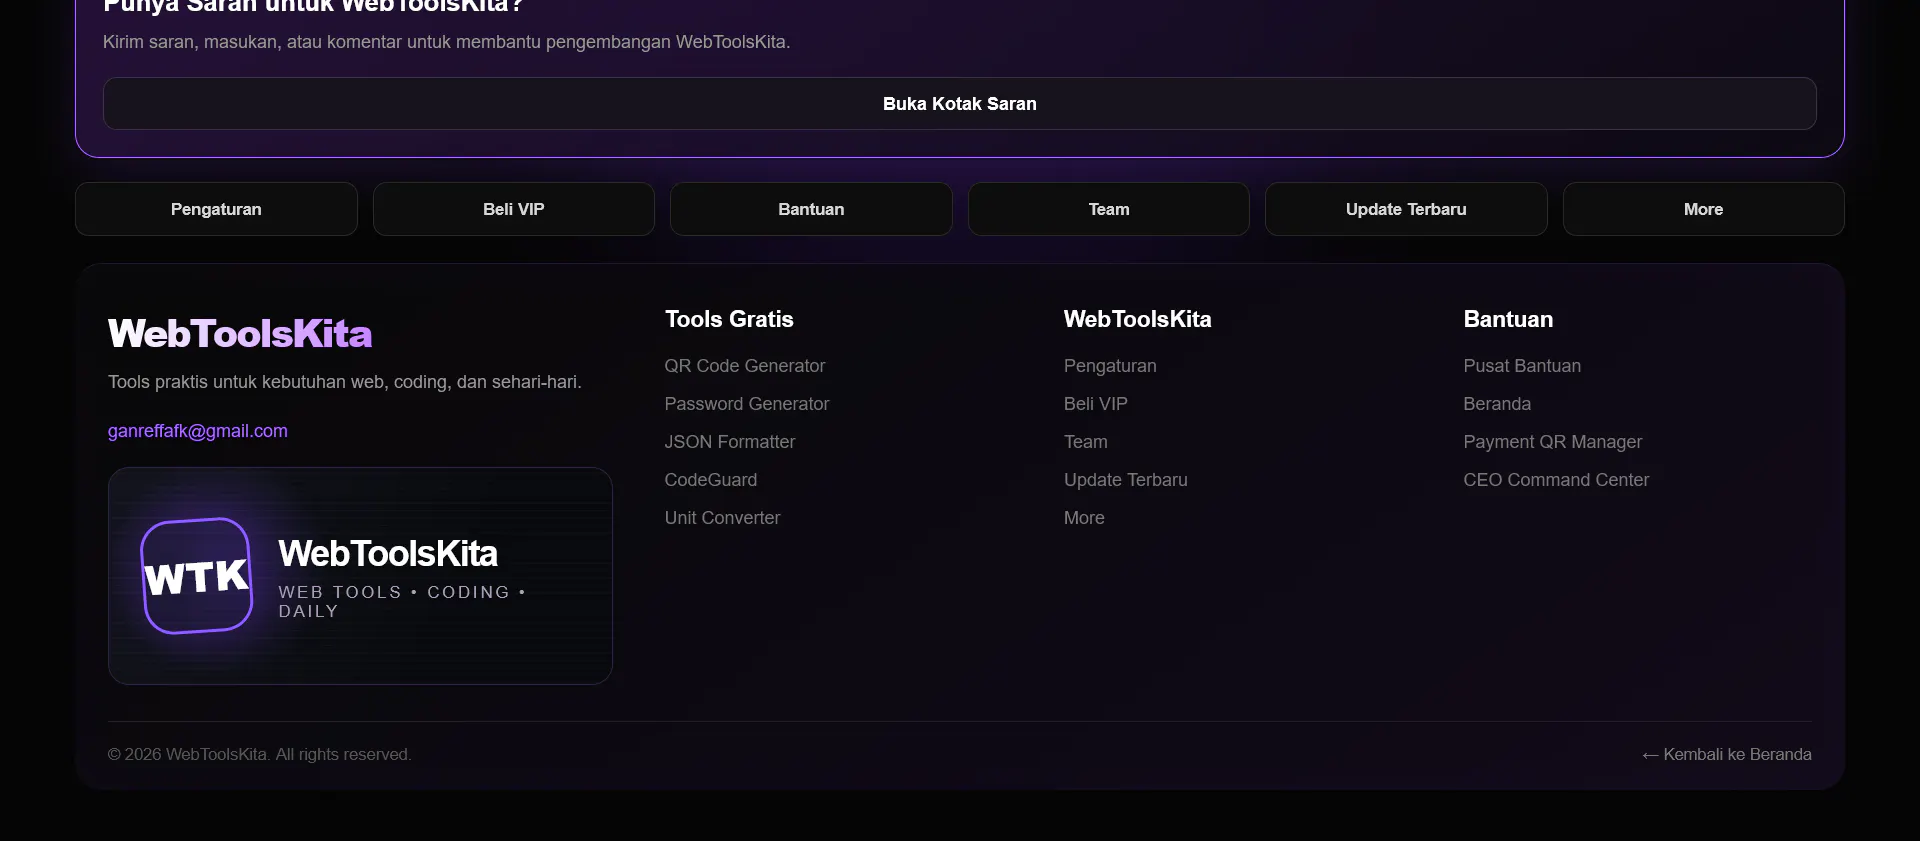Click the WebToolsKita banner card
Viewport: 1920px width, 841px height.
coord(360,576)
